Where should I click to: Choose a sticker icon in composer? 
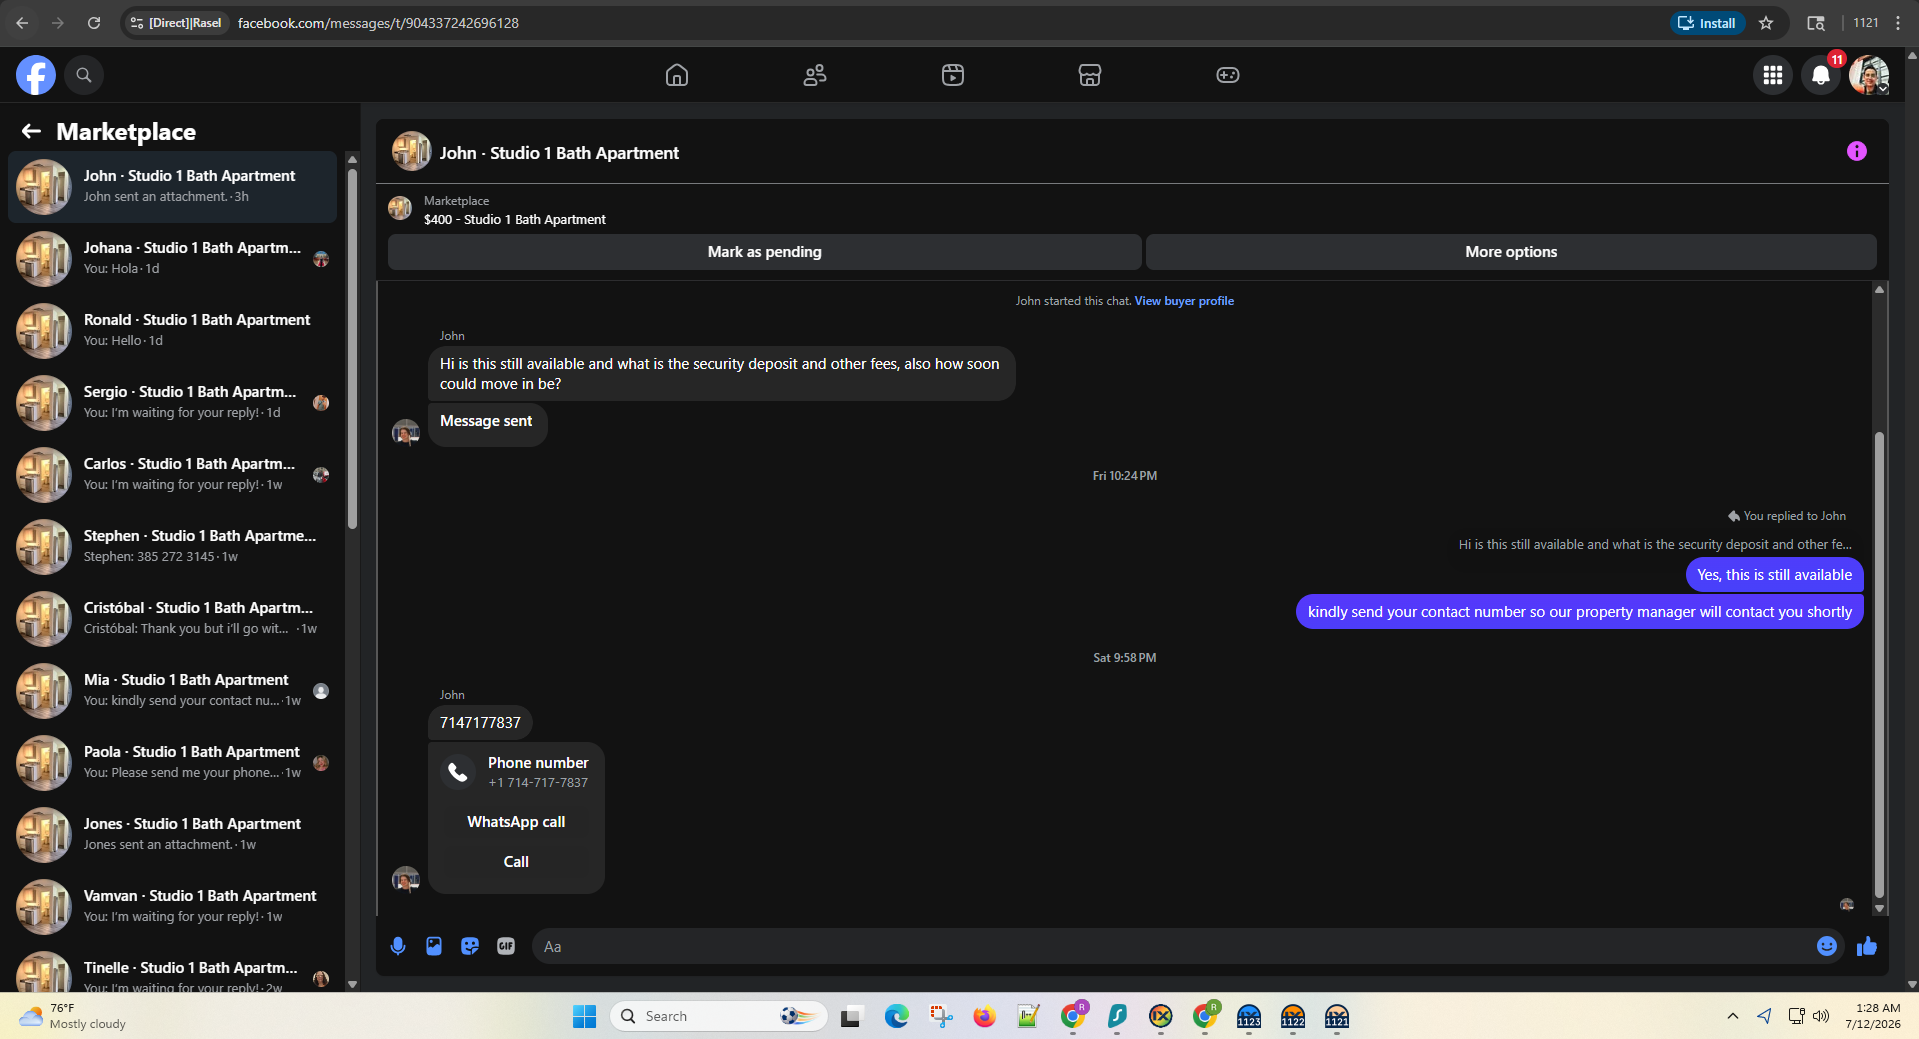pyautogui.click(x=470, y=946)
